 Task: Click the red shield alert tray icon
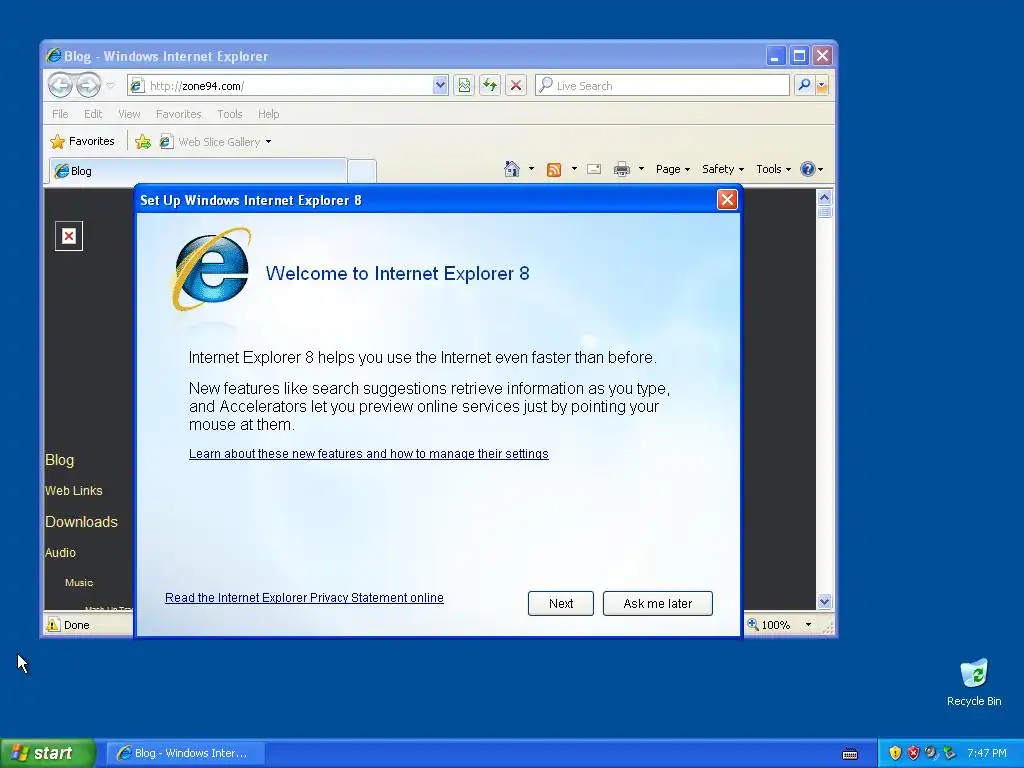click(x=913, y=753)
